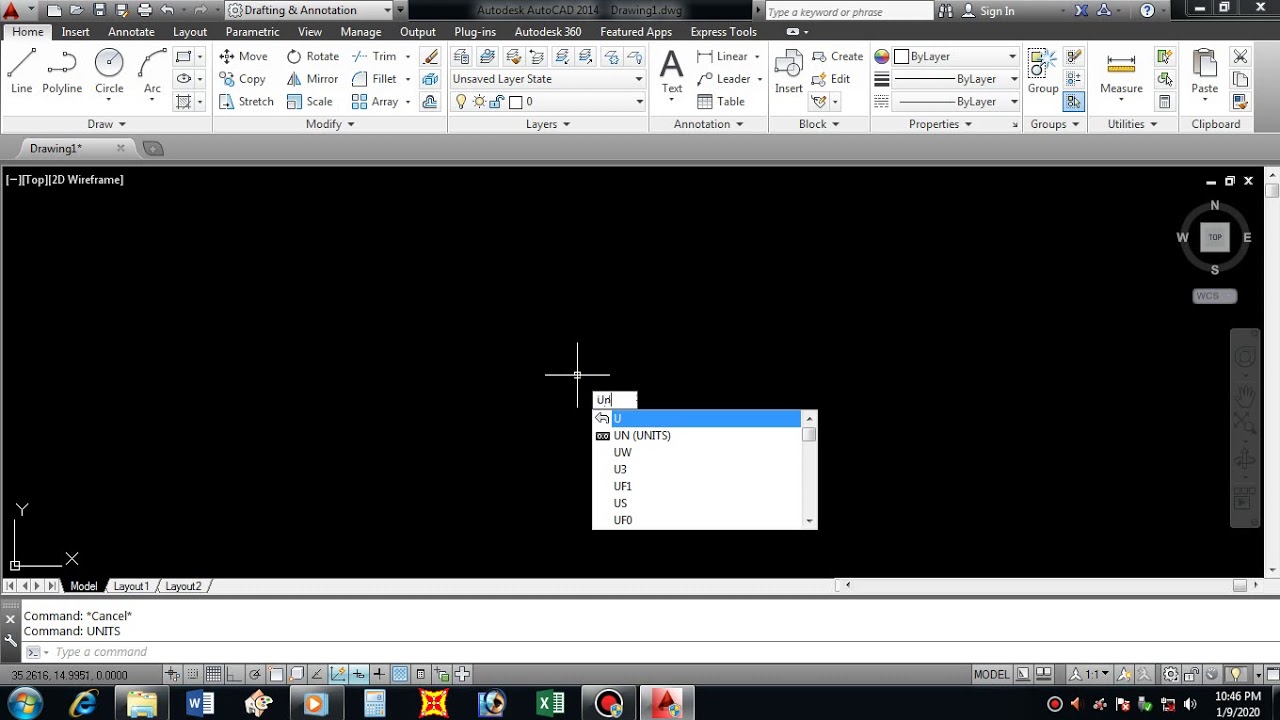Open the linetype ByLayer dropdown
The height and width of the screenshot is (720, 1280).
coord(956,101)
